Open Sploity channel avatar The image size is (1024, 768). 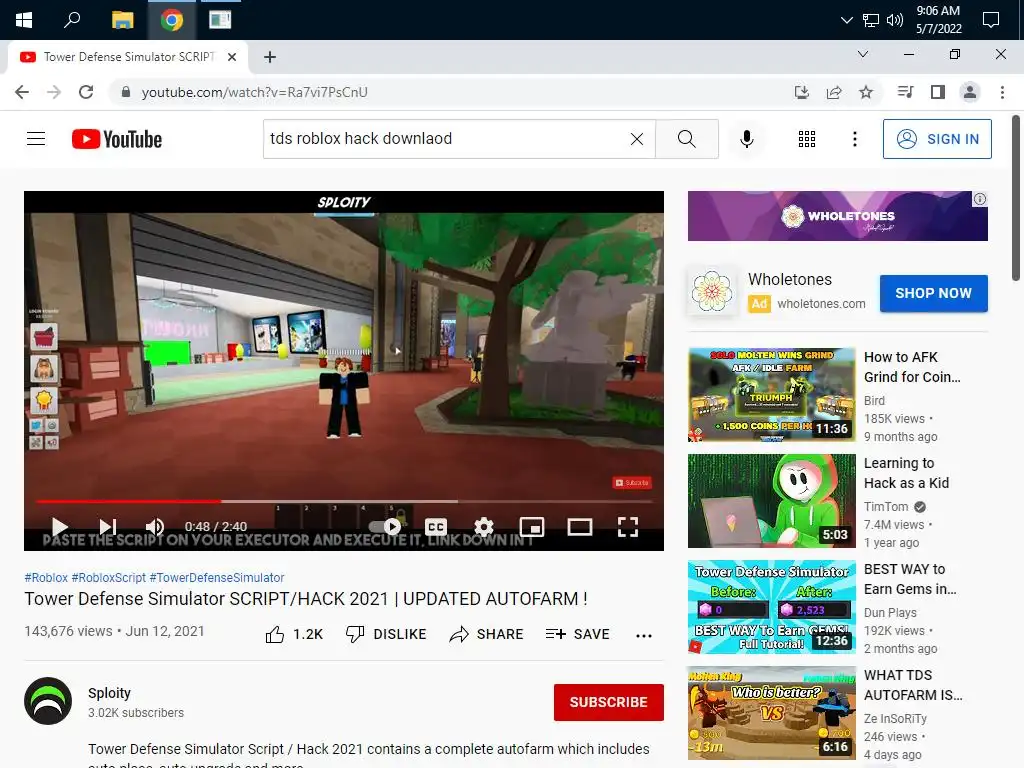pos(48,701)
